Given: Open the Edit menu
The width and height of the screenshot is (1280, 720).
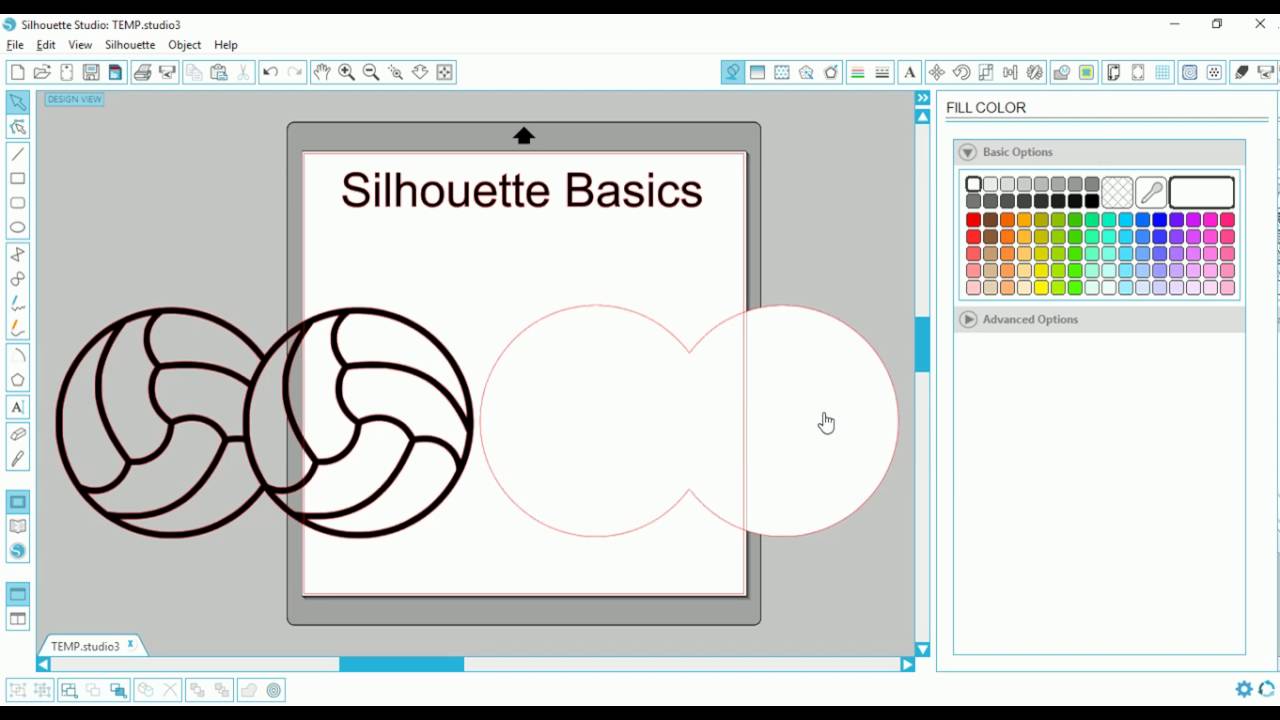Looking at the screenshot, I should (x=46, y=45).
